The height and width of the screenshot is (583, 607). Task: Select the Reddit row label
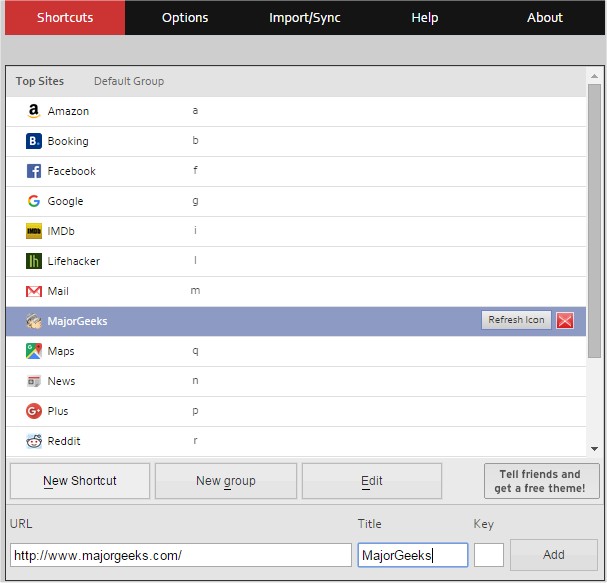pyautogui.click(x=63, y=441)
